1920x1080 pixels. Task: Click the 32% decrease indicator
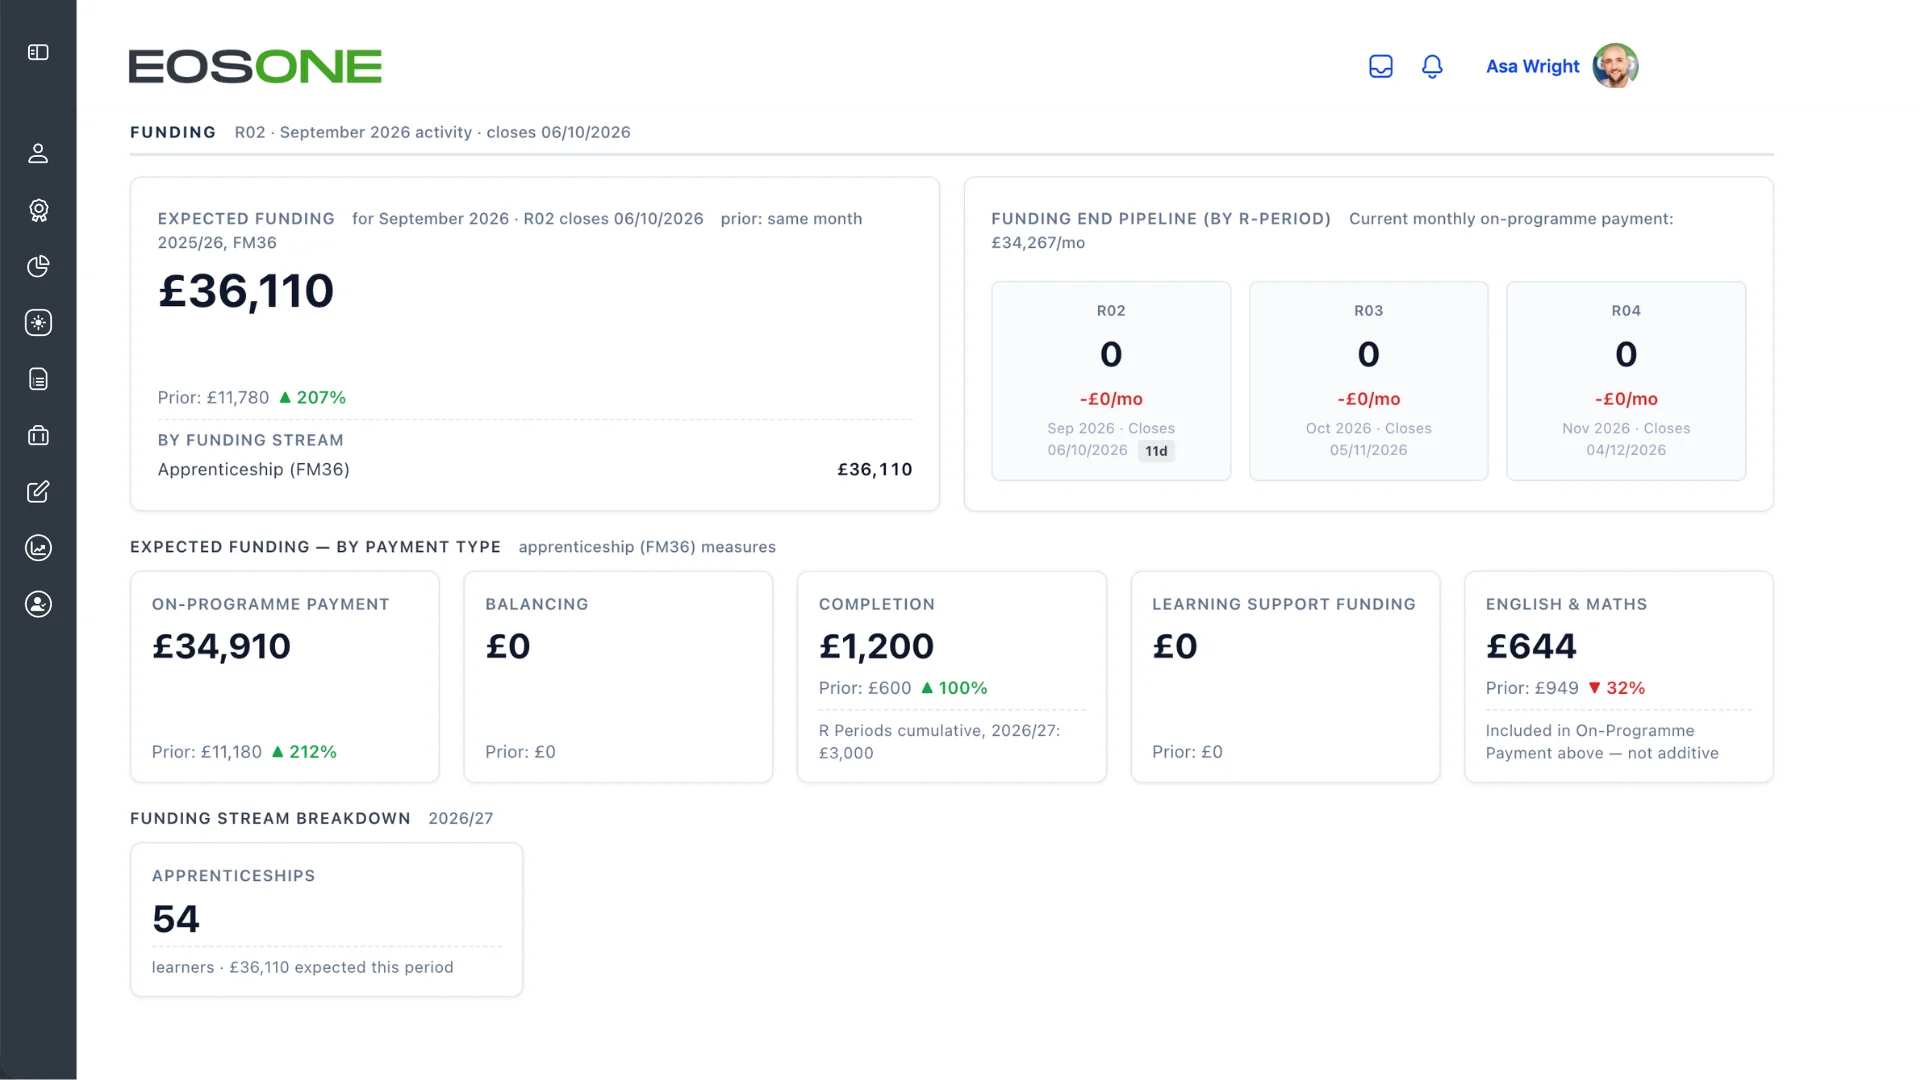1616,688
